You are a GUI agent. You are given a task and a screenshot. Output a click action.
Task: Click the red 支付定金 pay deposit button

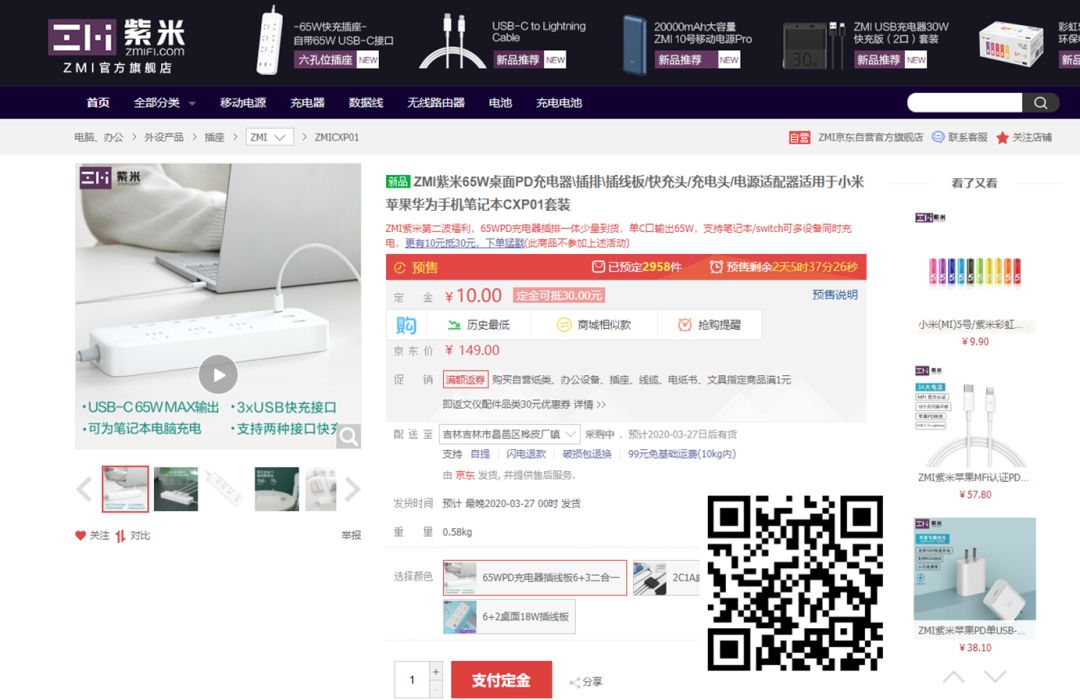point(501,679)
